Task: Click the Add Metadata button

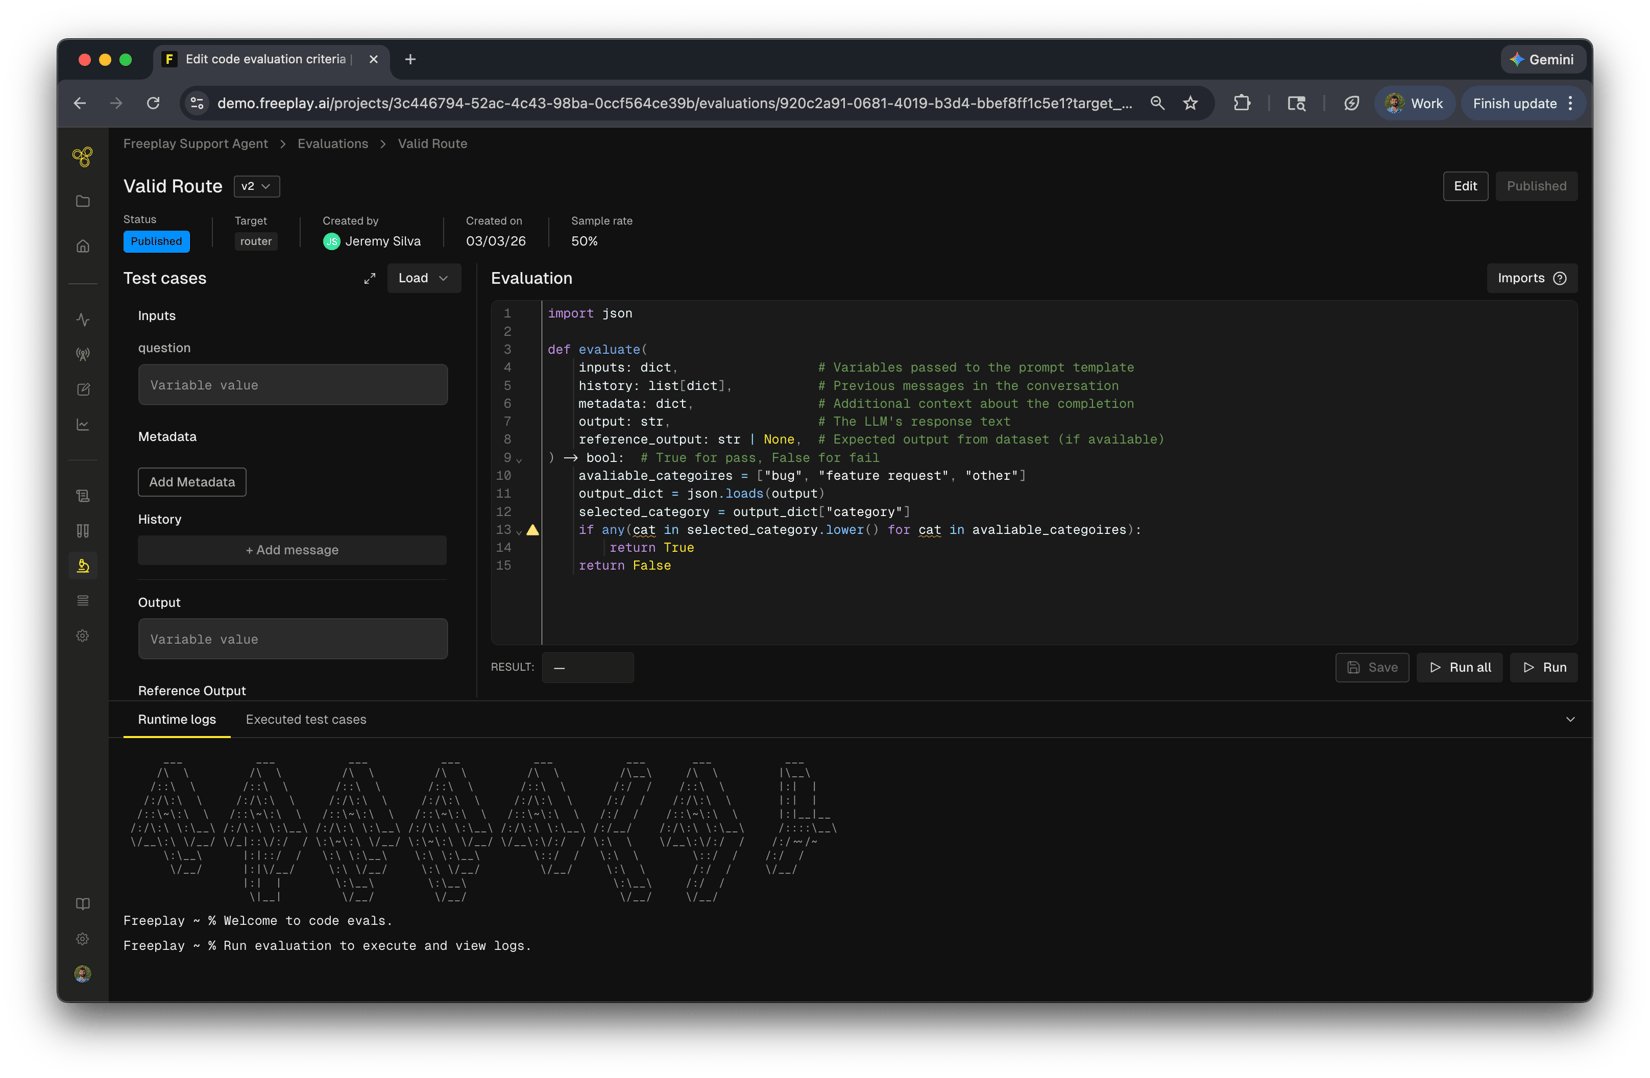Action: tap(192, 482)
